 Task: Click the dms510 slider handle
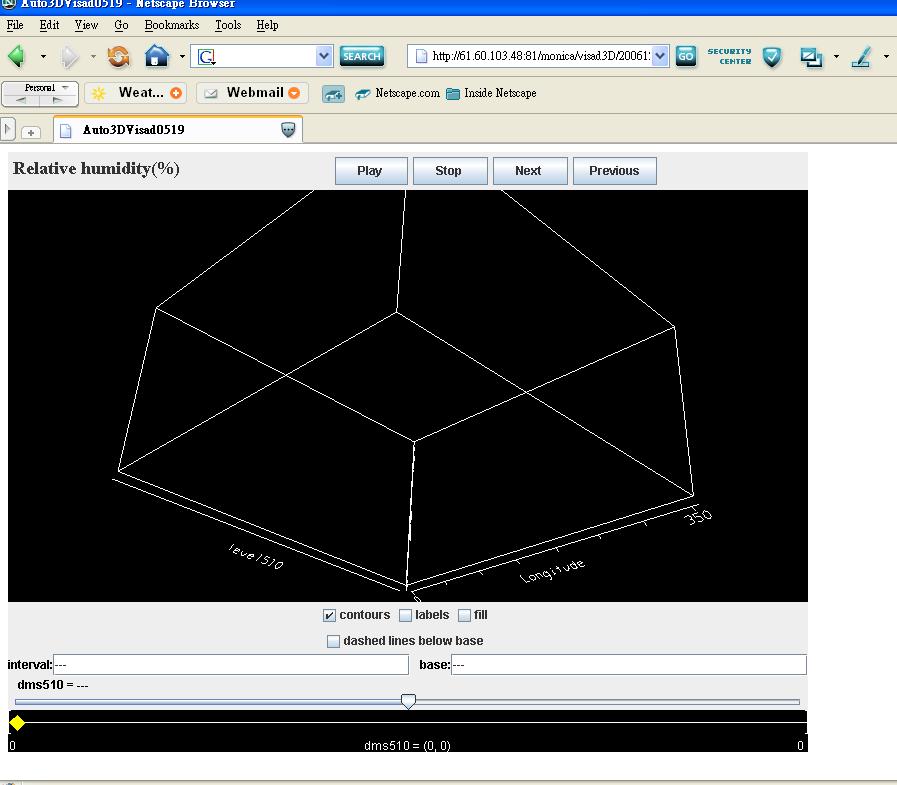(408, 701)
